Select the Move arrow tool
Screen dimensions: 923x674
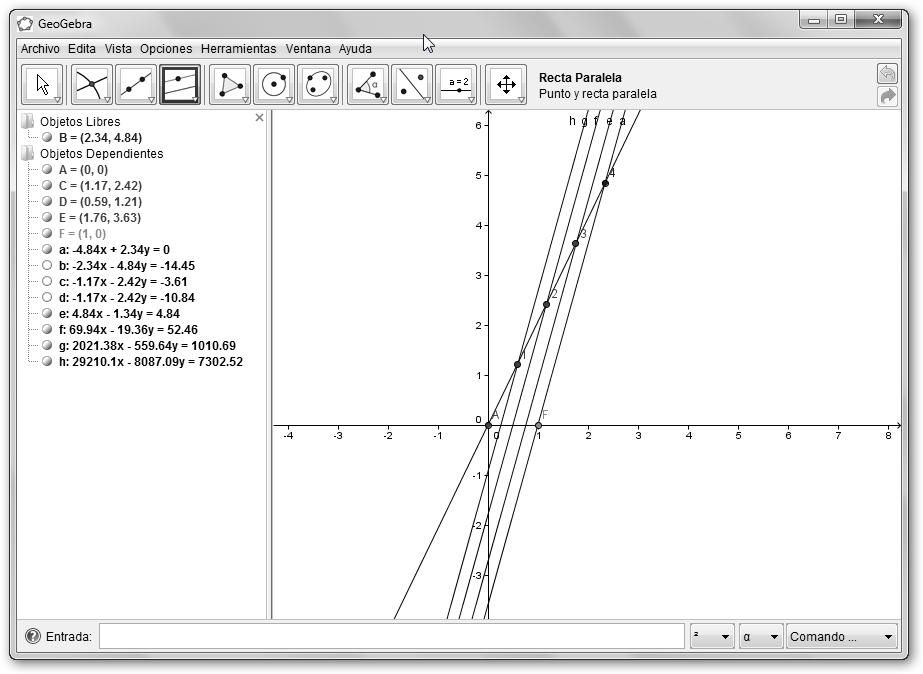point(42,85)
